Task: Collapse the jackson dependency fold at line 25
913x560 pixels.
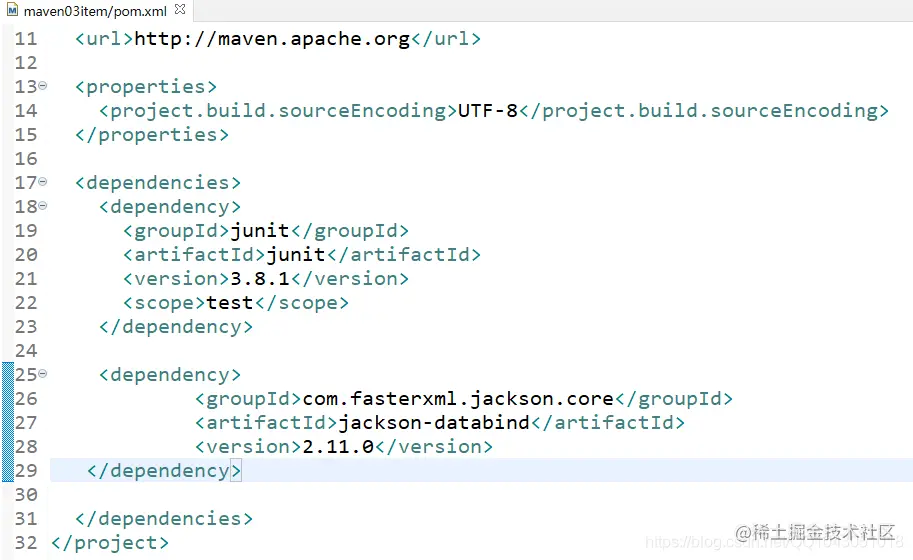Action: click(43, 374)
